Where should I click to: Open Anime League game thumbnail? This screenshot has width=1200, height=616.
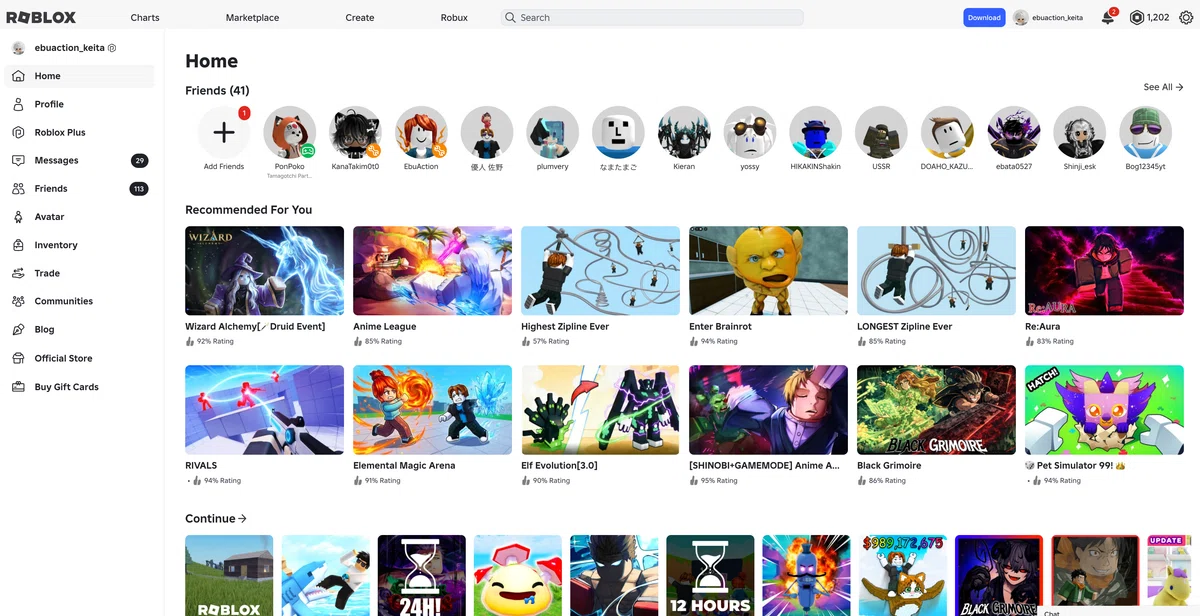click(432, 270)
